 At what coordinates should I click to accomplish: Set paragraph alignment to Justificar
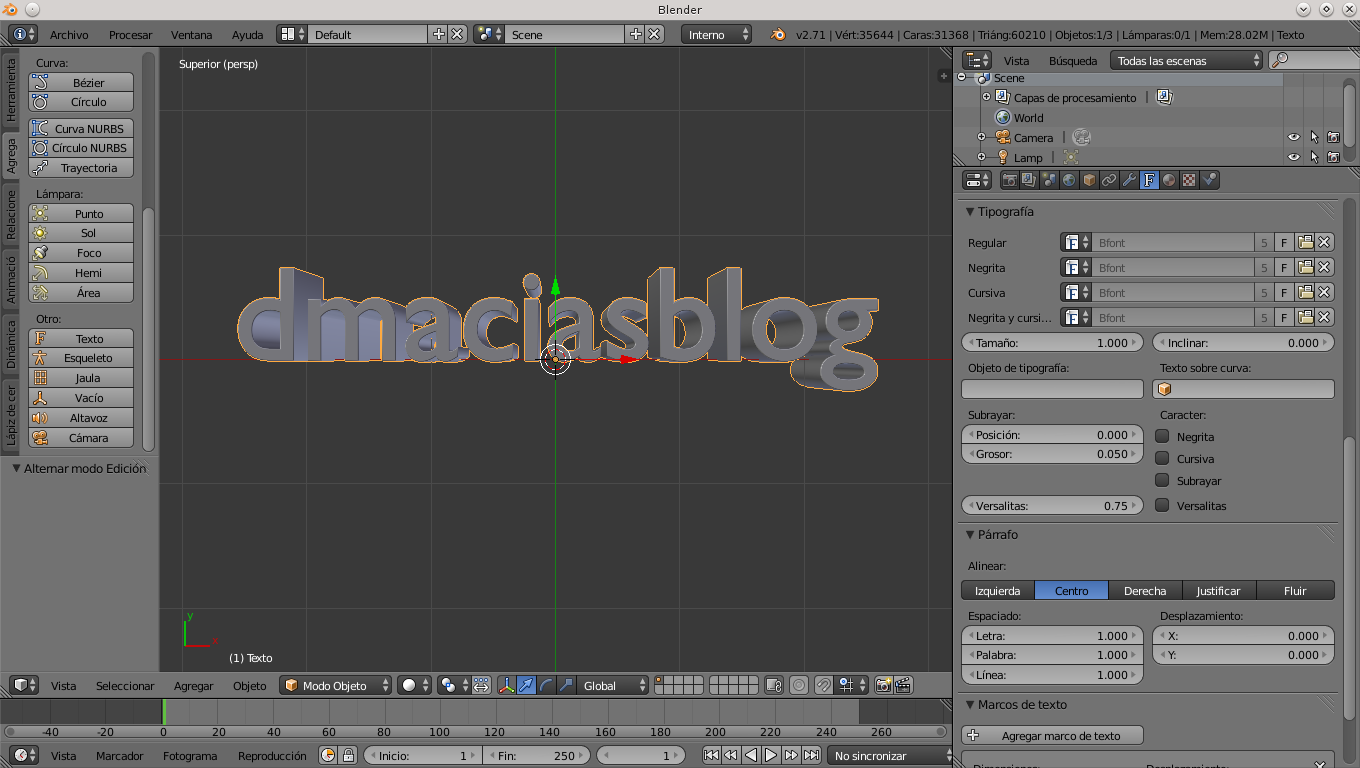[1219, 590]
